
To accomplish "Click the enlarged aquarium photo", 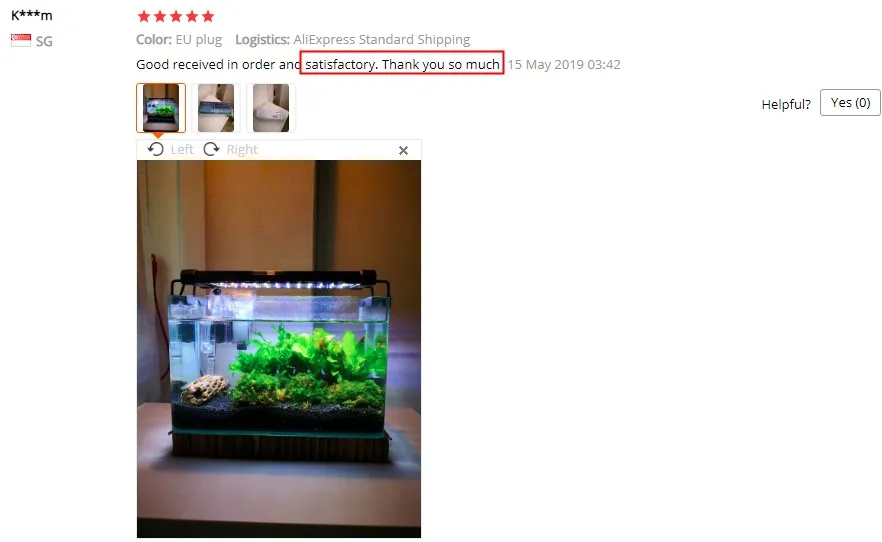I will click(x=279, y=349).
